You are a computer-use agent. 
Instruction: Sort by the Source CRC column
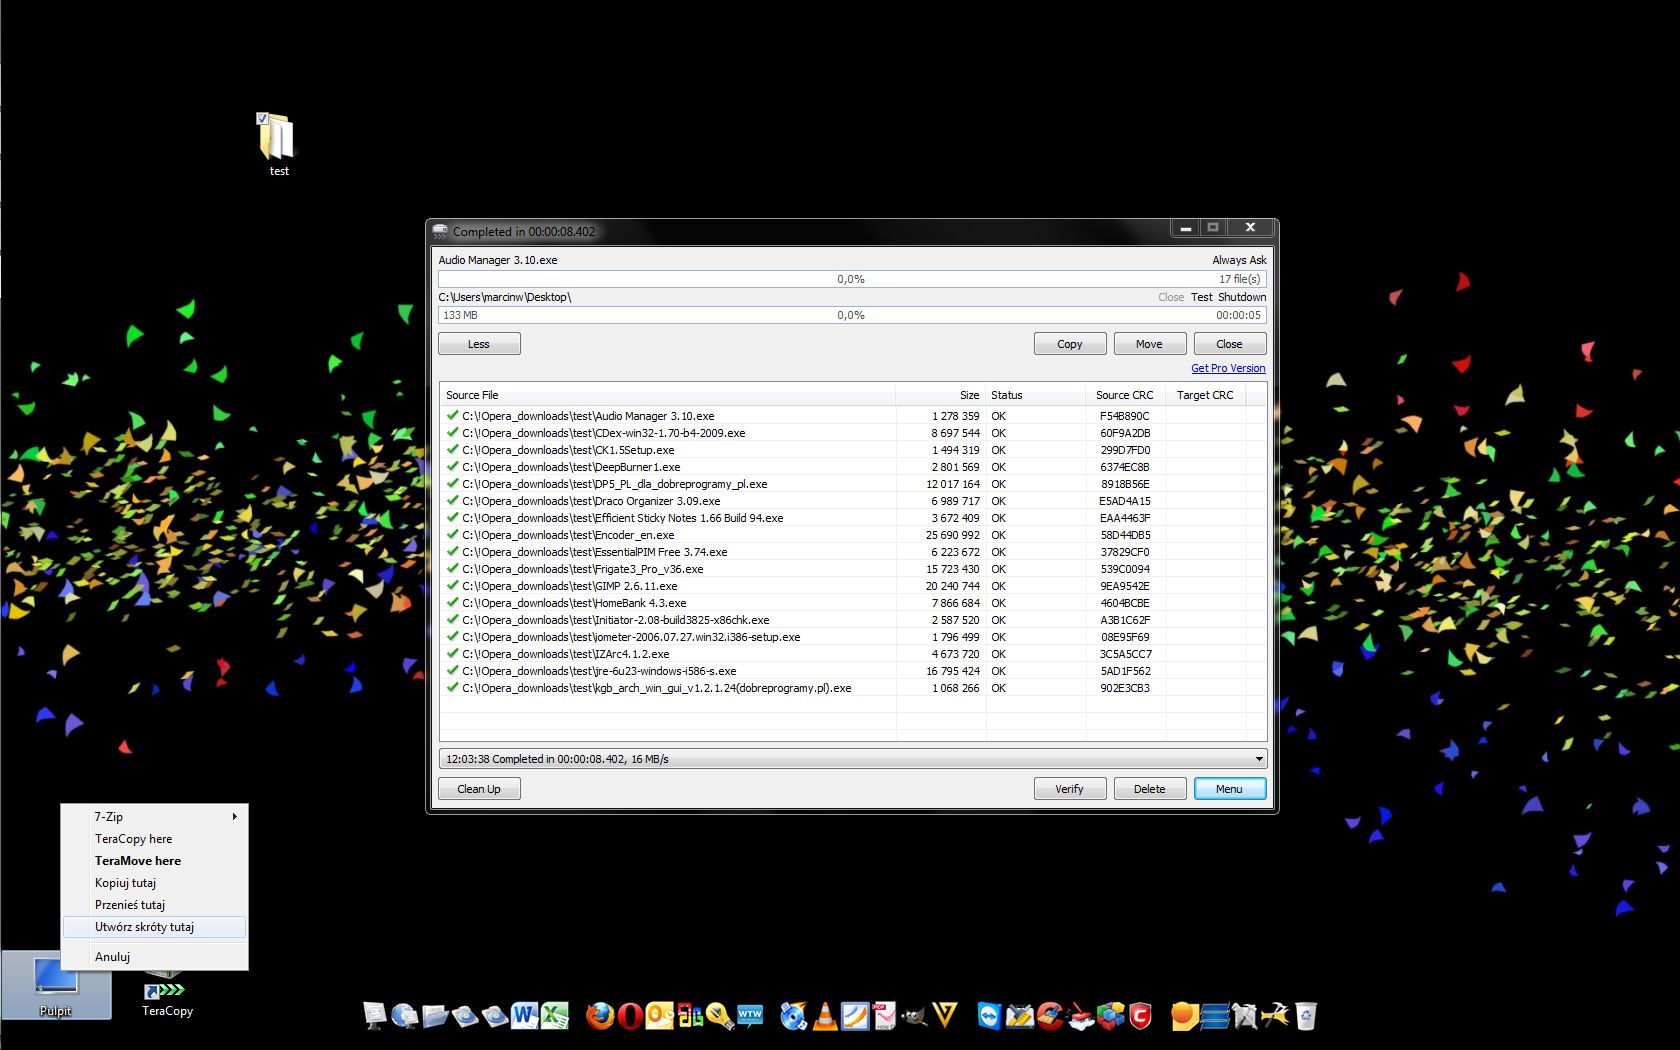point(1125,395)
